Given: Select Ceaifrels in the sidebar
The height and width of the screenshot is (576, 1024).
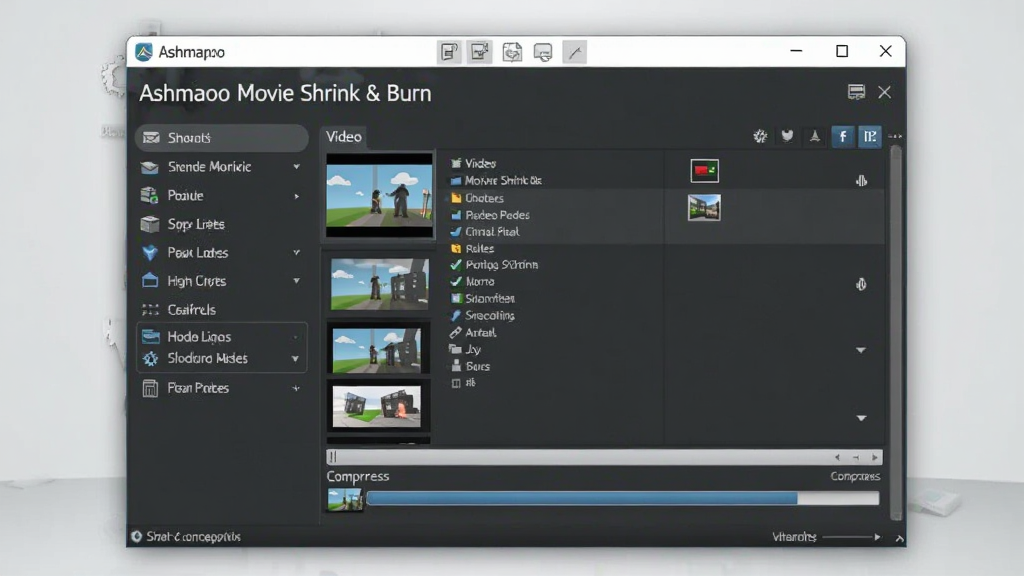Looking at the screenshot, I should click(221, 310).
